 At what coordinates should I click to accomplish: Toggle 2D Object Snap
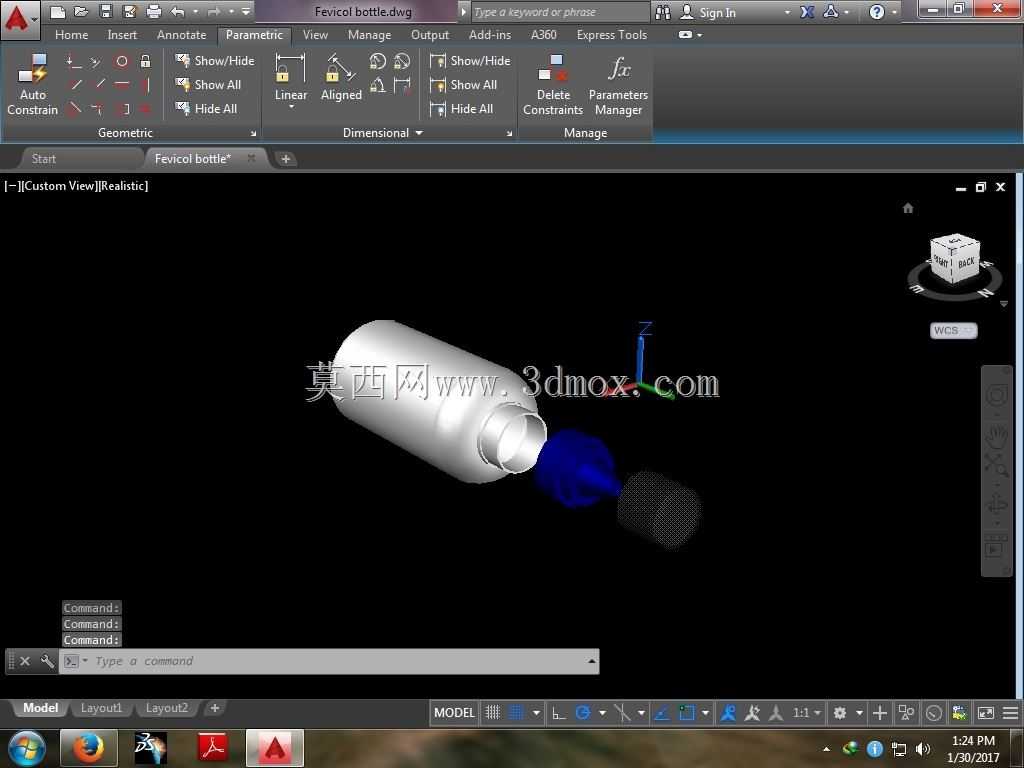click(686, 712)
